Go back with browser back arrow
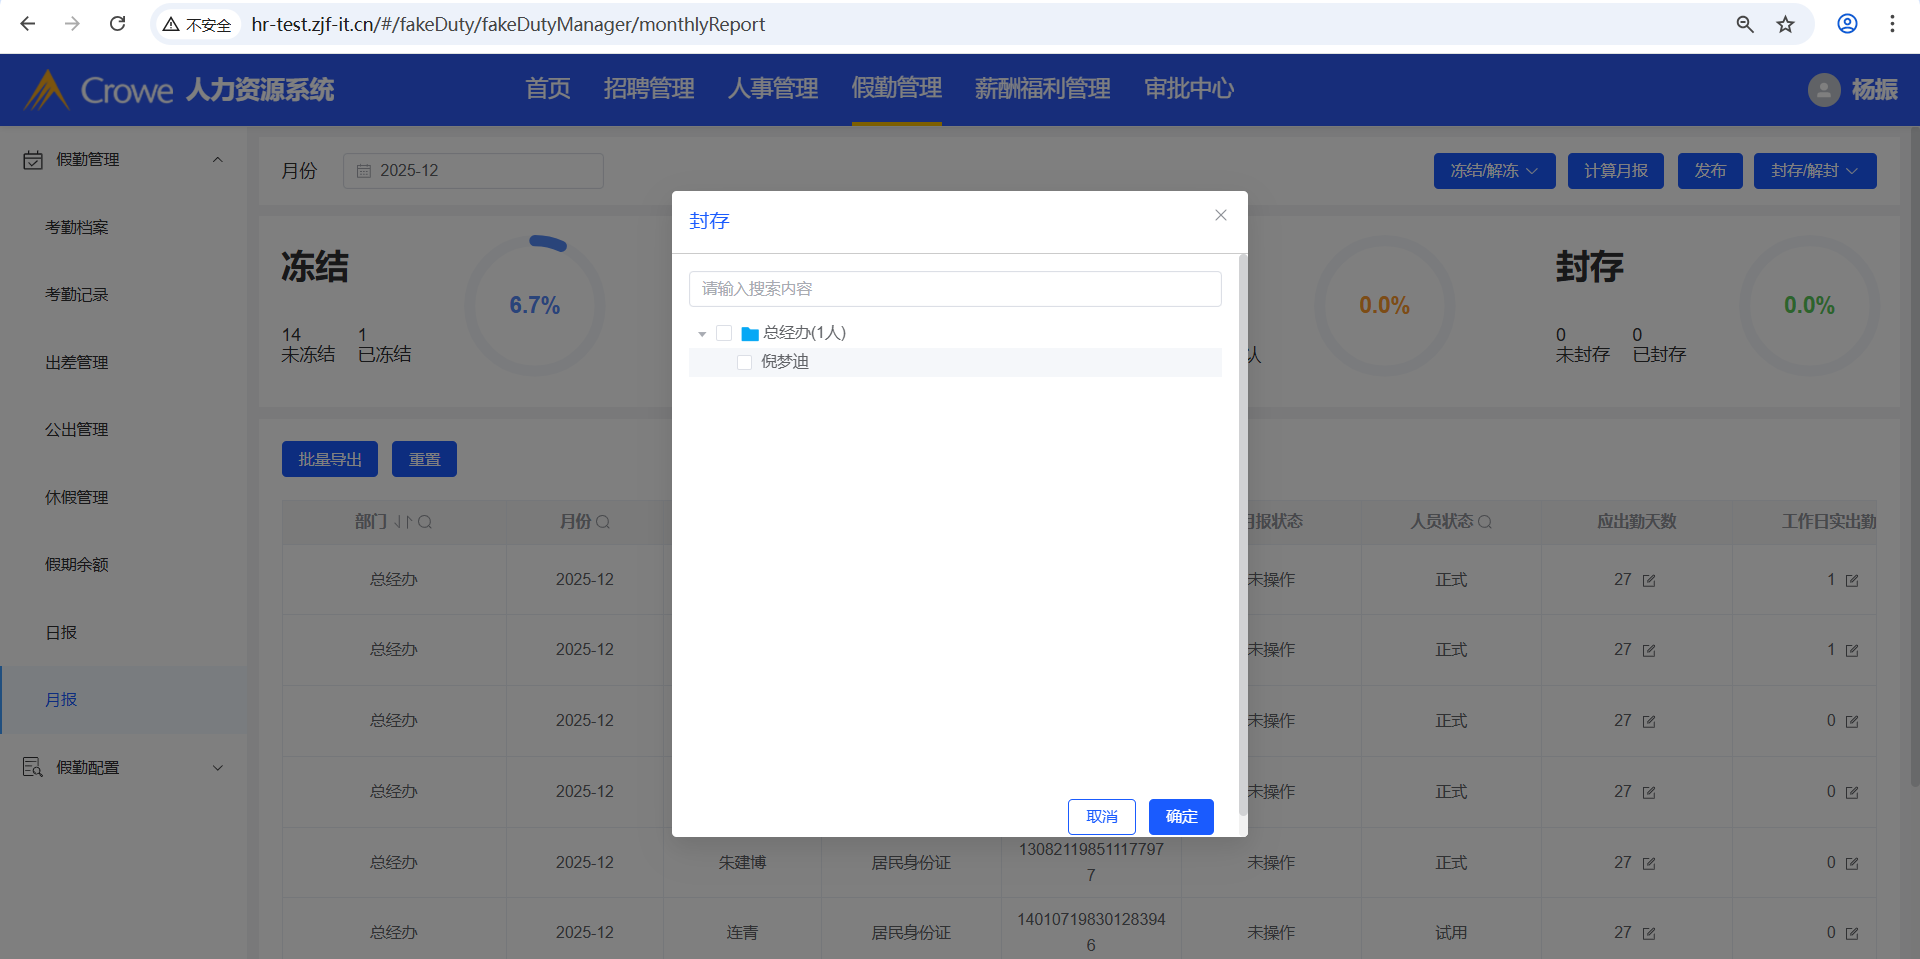The image size is (1920, 959). tap(28, 24)
